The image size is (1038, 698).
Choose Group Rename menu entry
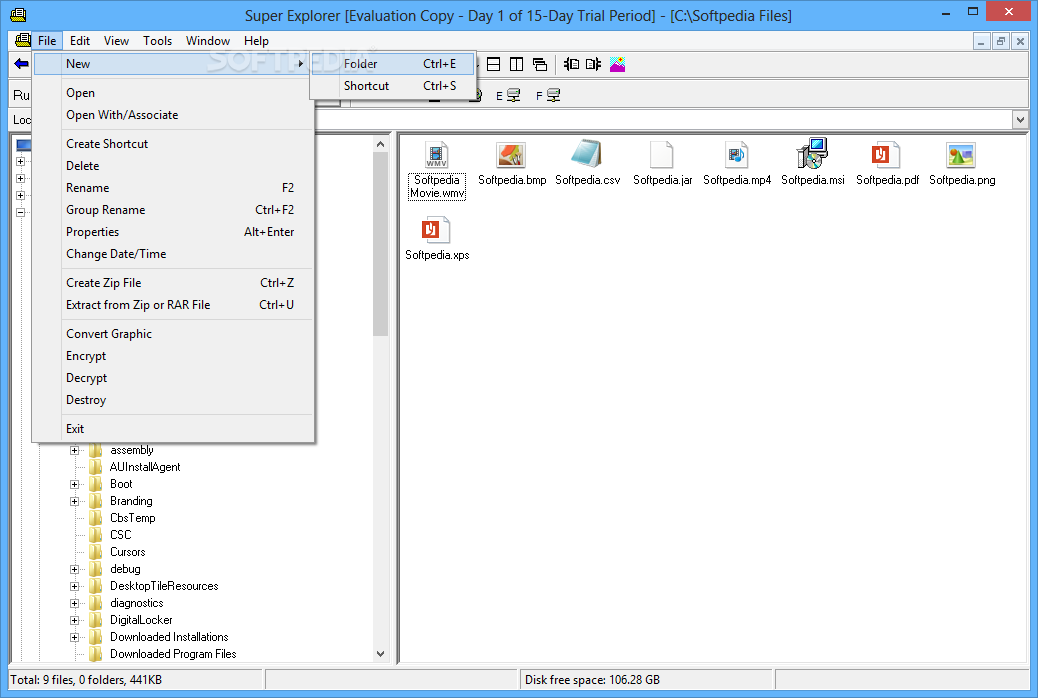(173, 209)
